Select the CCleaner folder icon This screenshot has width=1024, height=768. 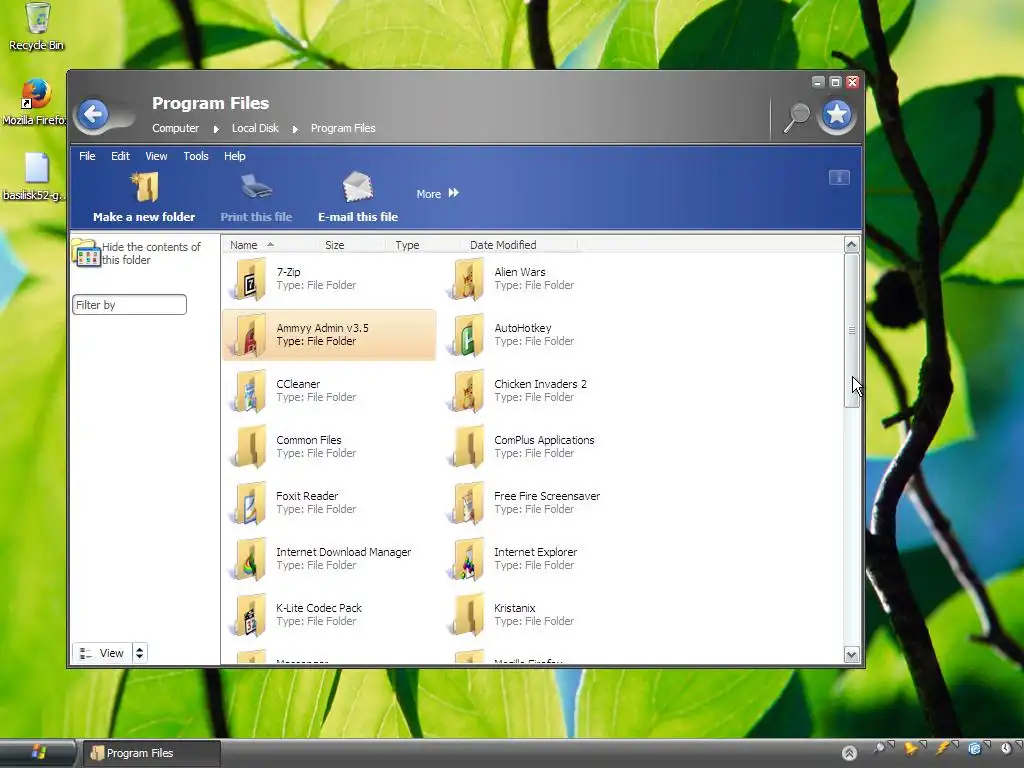point(249,392)
